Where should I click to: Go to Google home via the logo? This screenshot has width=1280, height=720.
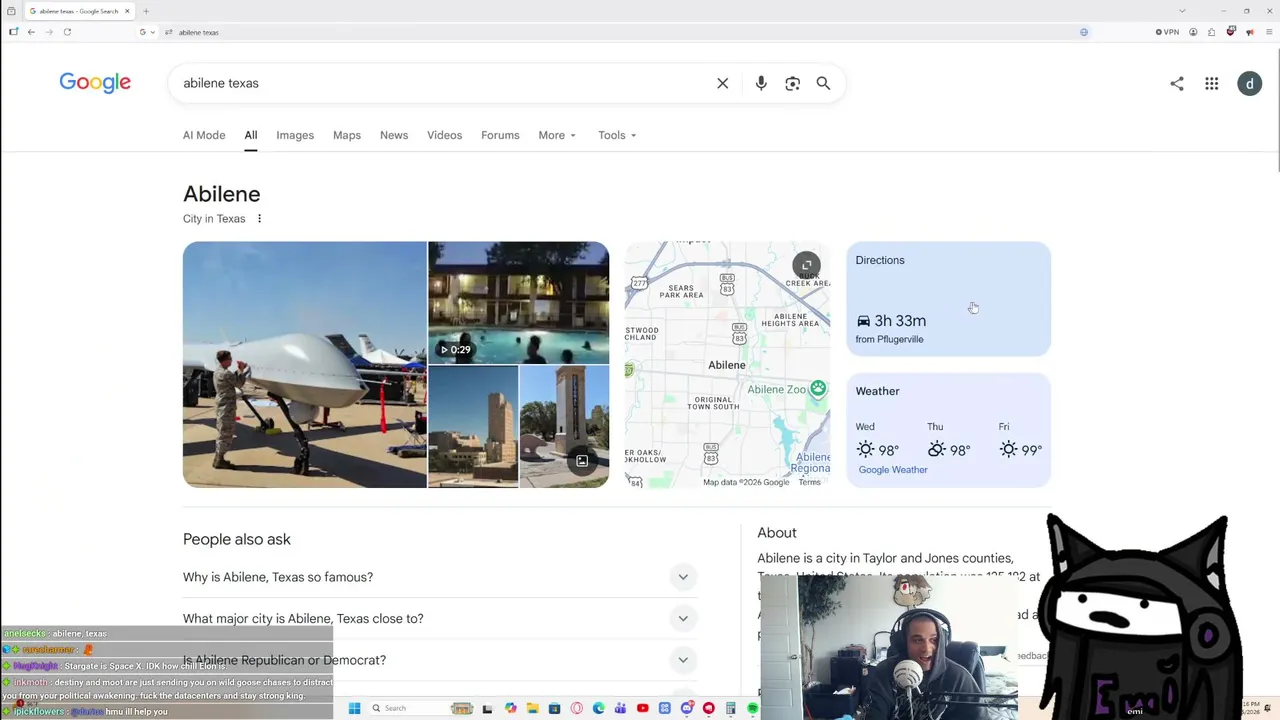[x=95, y=83]
